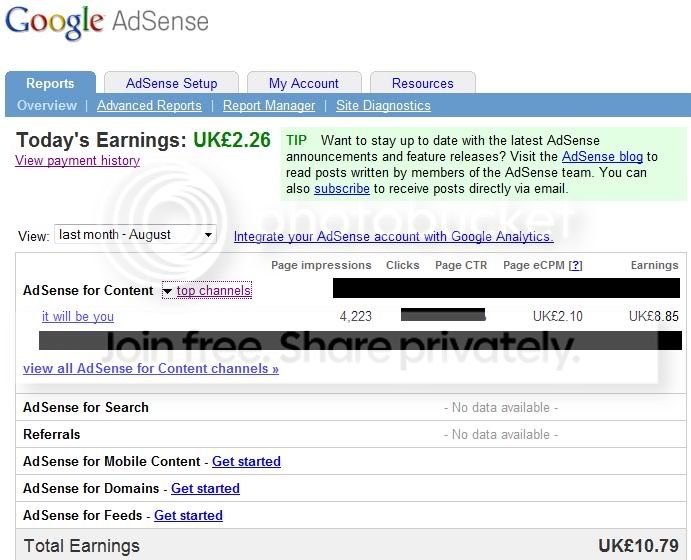Select the Overview sub-navigation item

tap(47, 105)
